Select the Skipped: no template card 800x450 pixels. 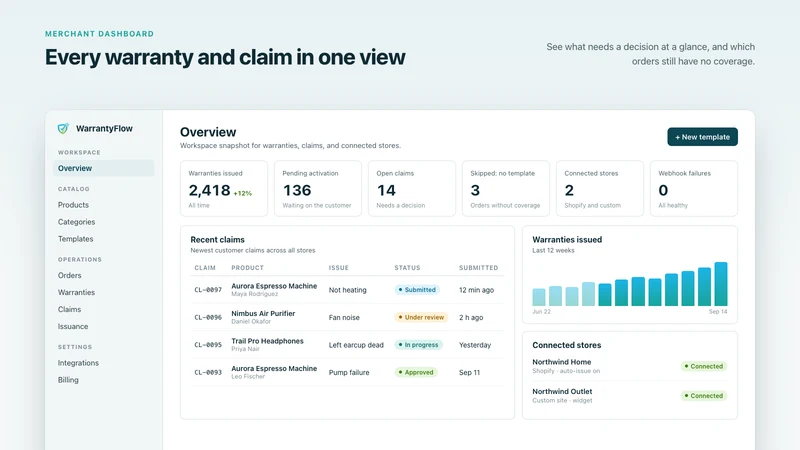pyautogui.click(x=506, y=189)
